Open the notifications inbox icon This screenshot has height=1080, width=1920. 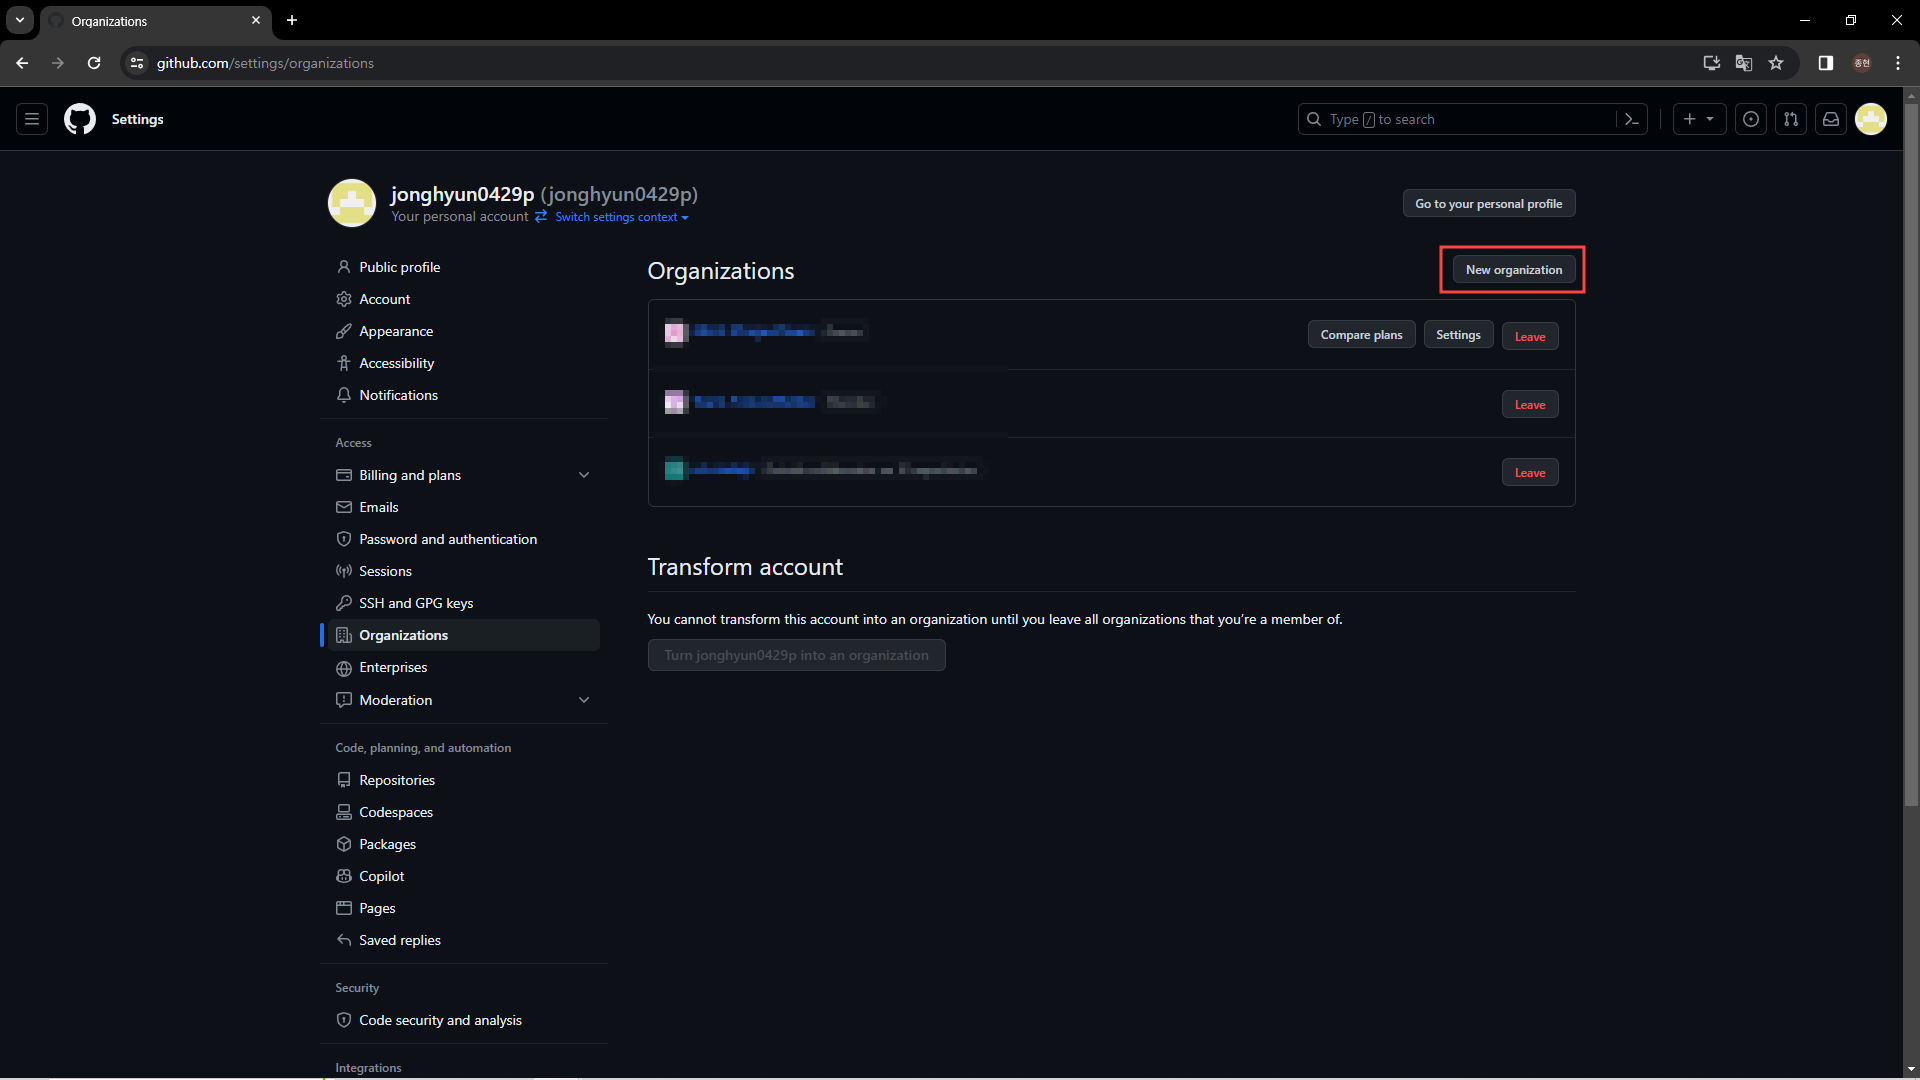click(x=1831, y=119)
